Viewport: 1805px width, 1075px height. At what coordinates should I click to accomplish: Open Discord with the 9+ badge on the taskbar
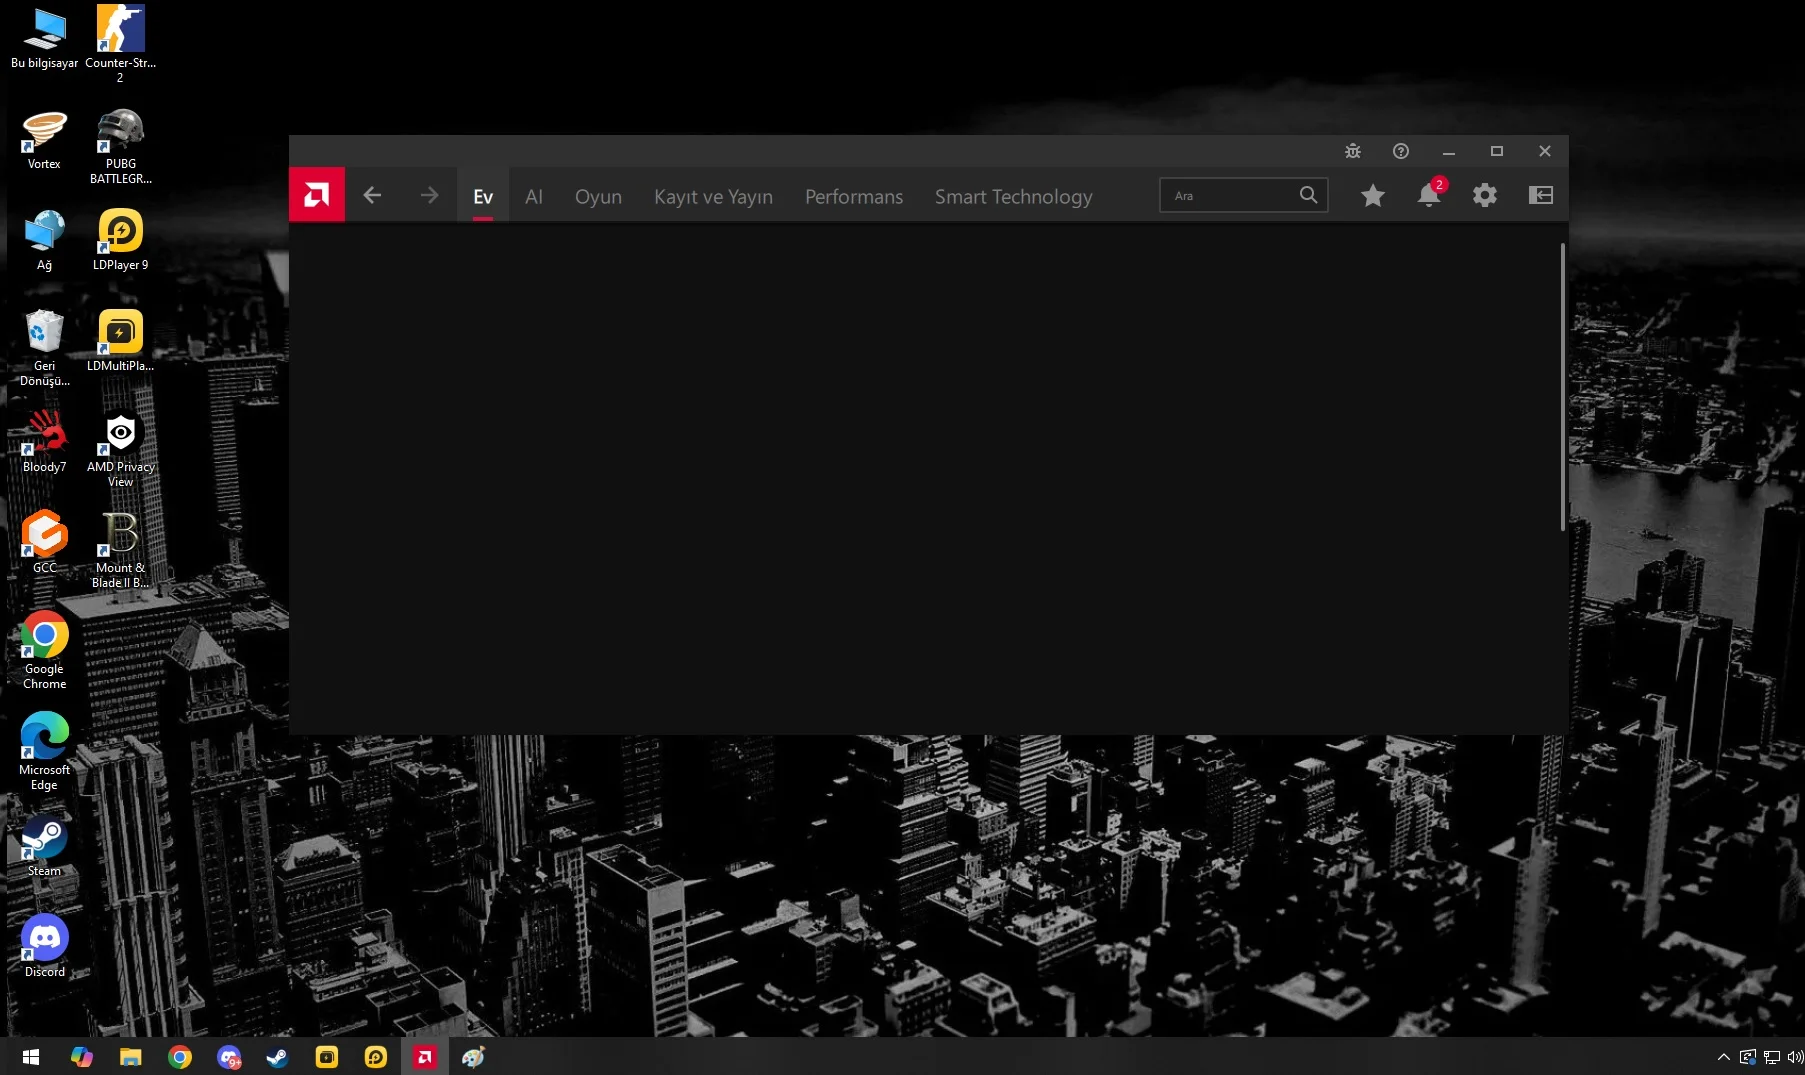229,1057
